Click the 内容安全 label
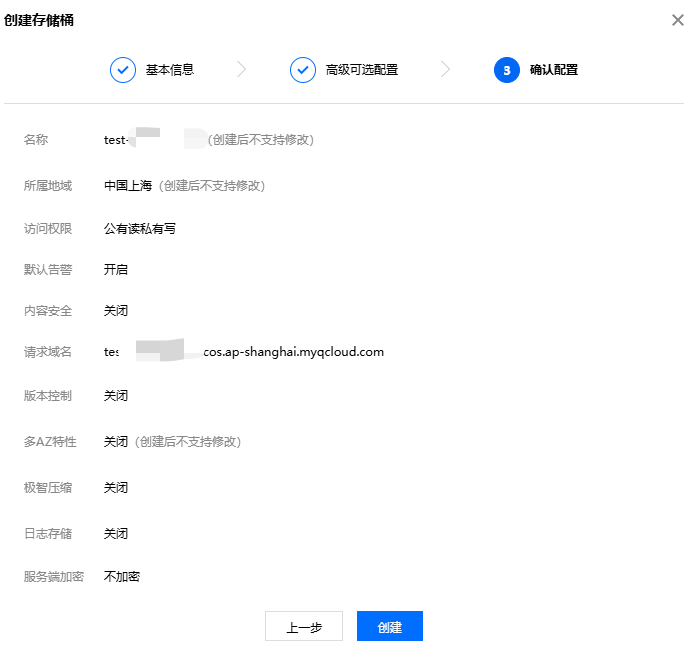This screenshot has height=658, width=691. pyautogui.click(x=48, y=311)
